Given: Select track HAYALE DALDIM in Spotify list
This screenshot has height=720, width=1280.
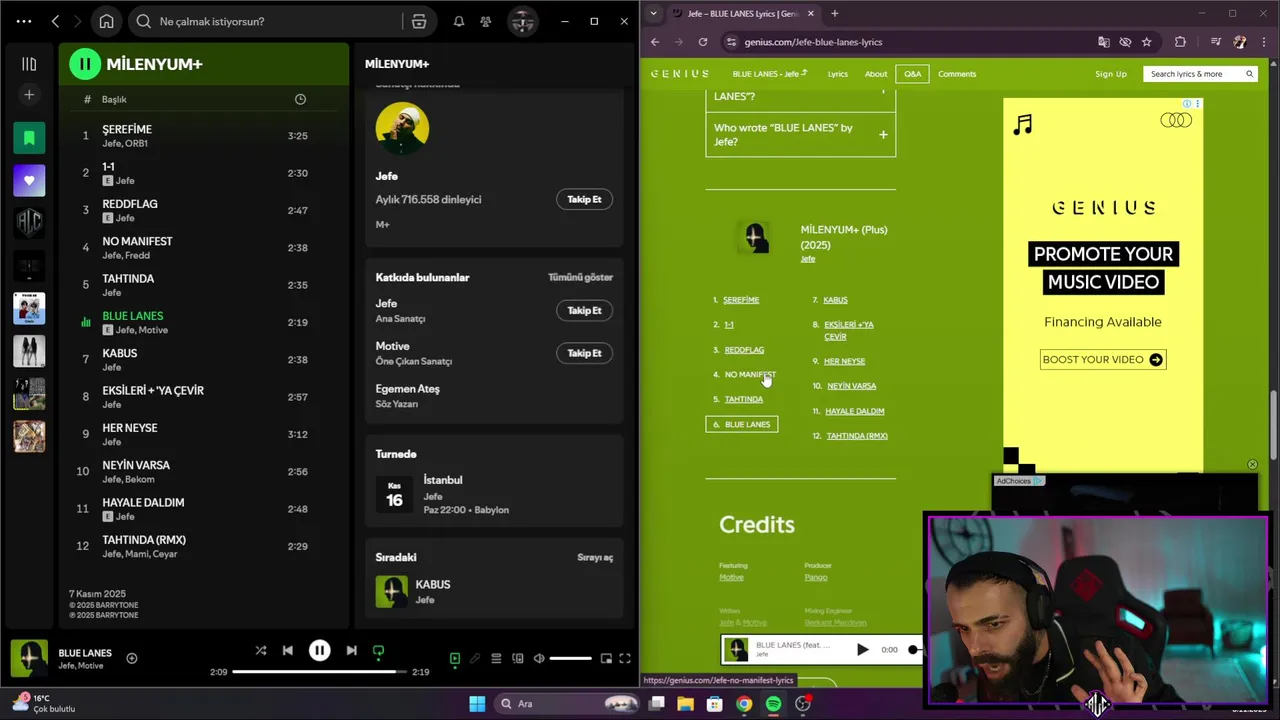Looking at the screenshot, I should (143, 502).
